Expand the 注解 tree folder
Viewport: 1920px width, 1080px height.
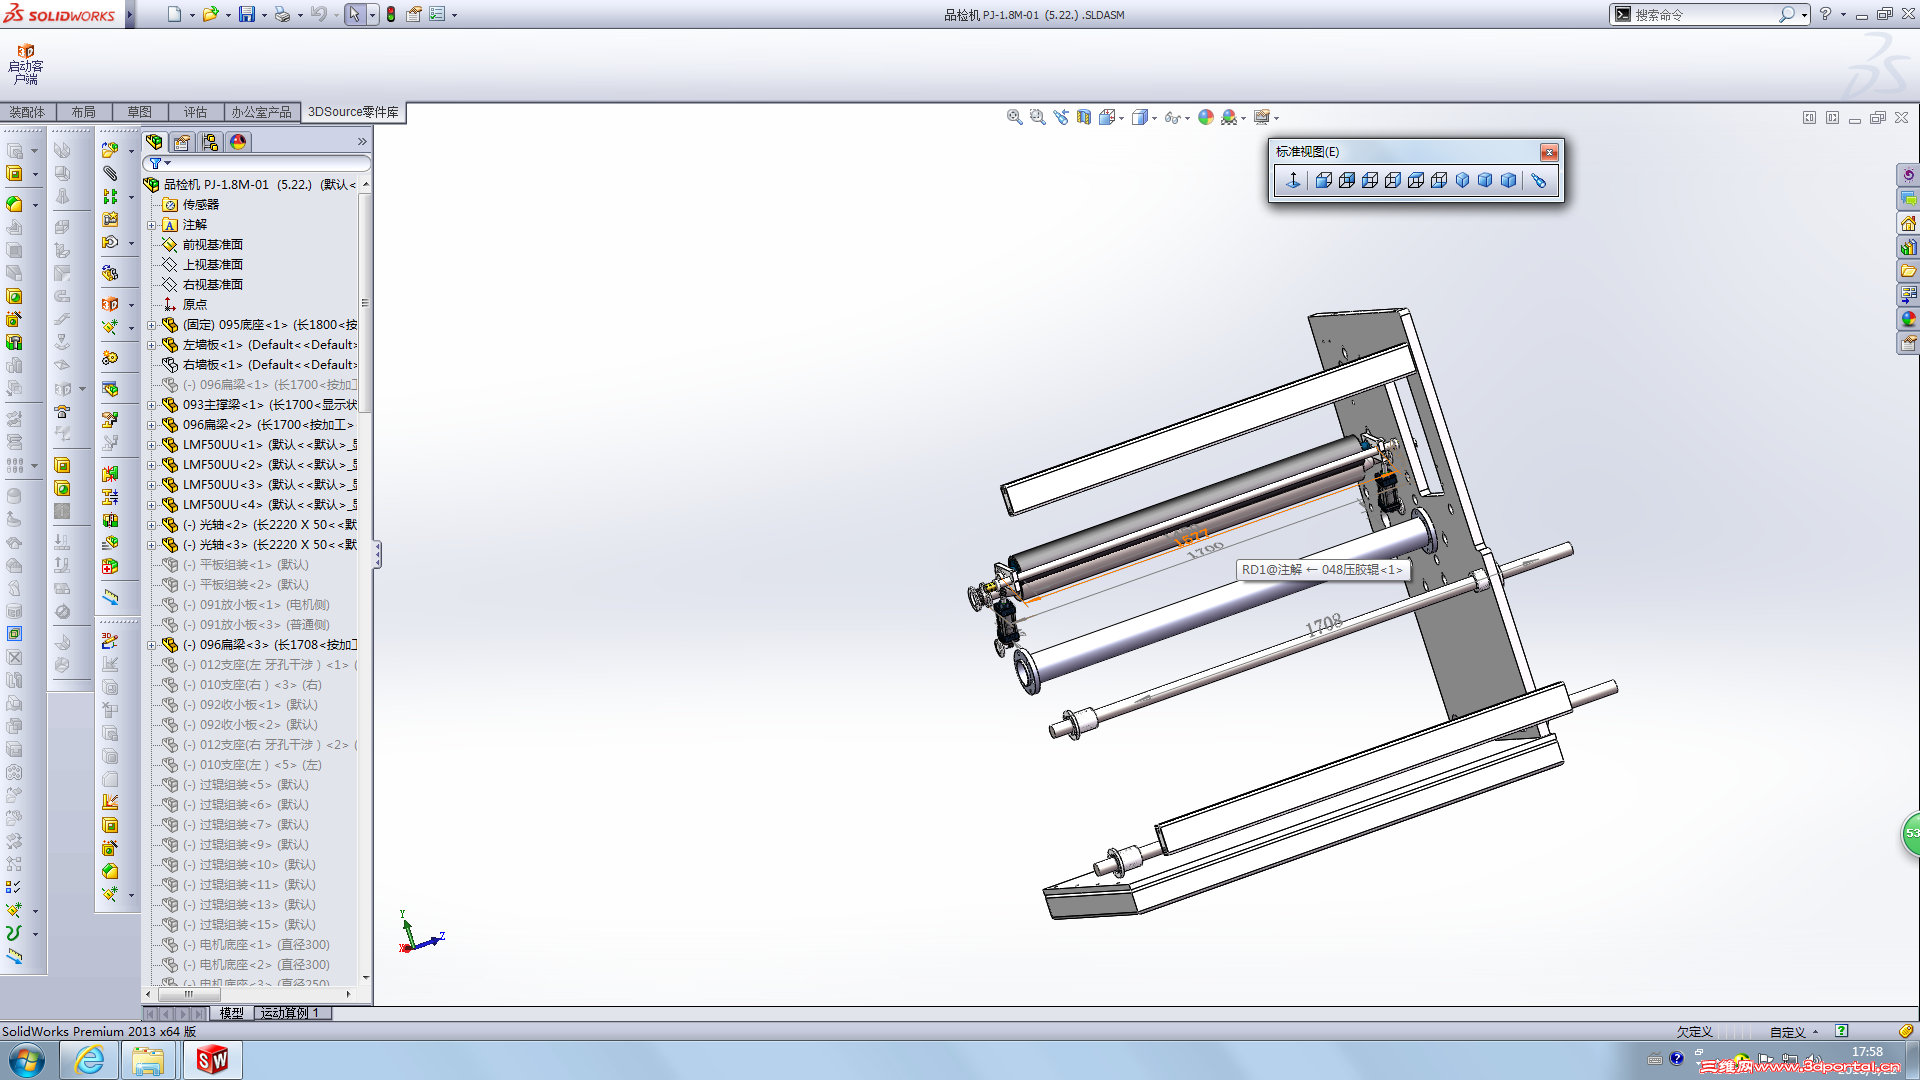152,225
